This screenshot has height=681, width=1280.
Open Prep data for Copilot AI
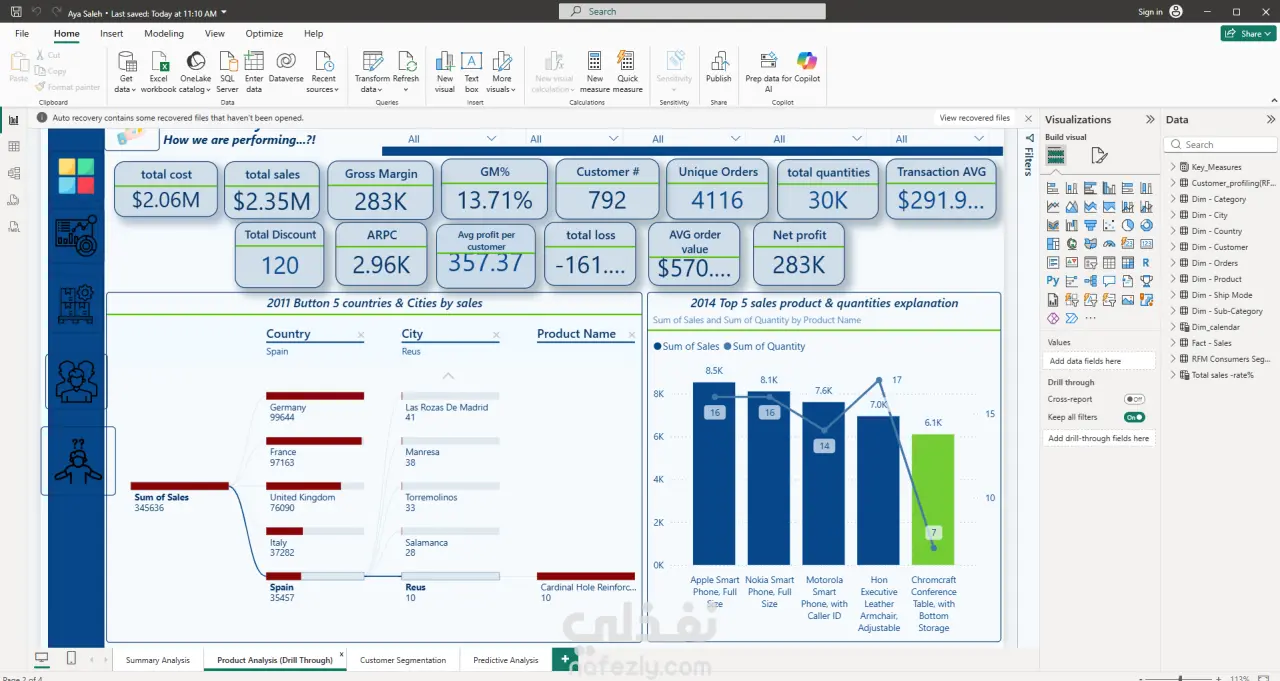[768, 71]
